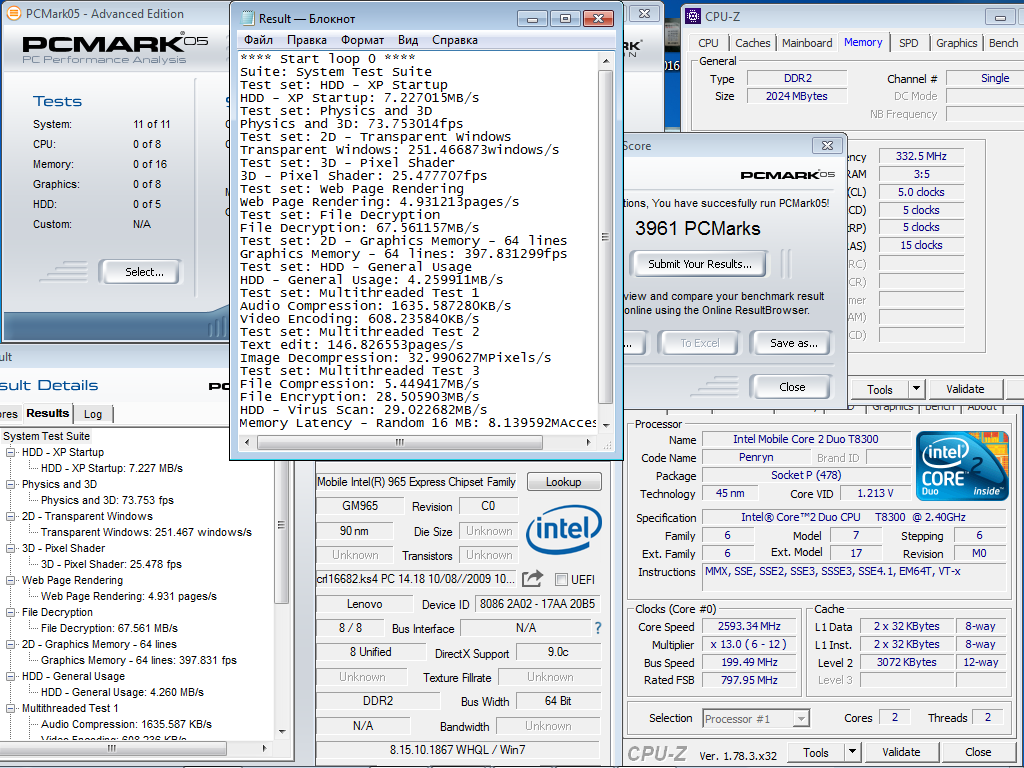Image resolution: width=1024 pixels, height=768 pixels.
Task: Open the Bench tab in CPU-Z
Action: [x=1003, y=43]
